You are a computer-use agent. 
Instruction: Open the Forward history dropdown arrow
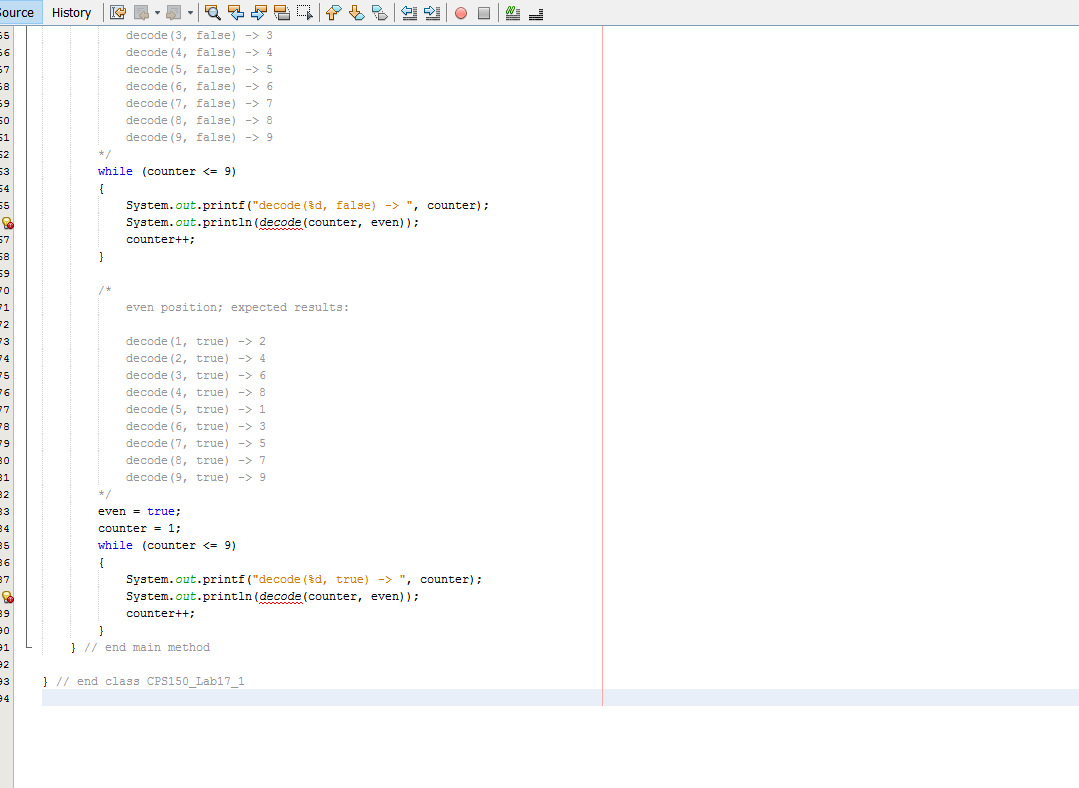click(x=190, y=12)
